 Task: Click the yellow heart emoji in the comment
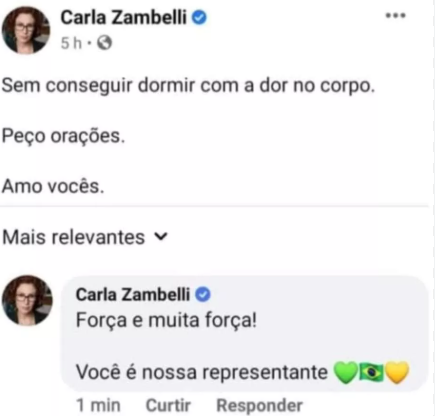click(x=397, y=372)
